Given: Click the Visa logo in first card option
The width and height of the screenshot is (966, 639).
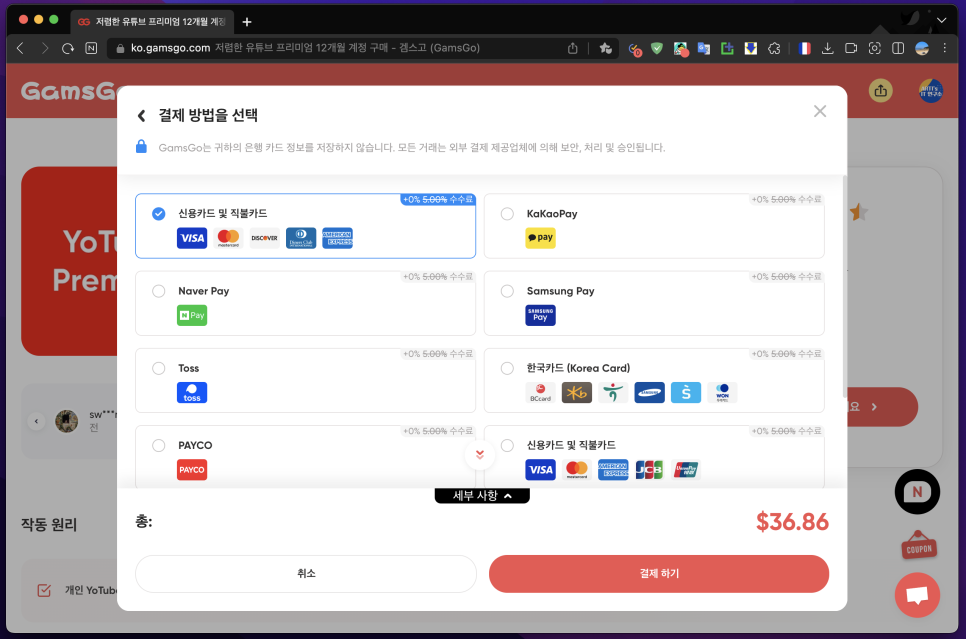Looking at the screenshot, I should click(192, 238).
